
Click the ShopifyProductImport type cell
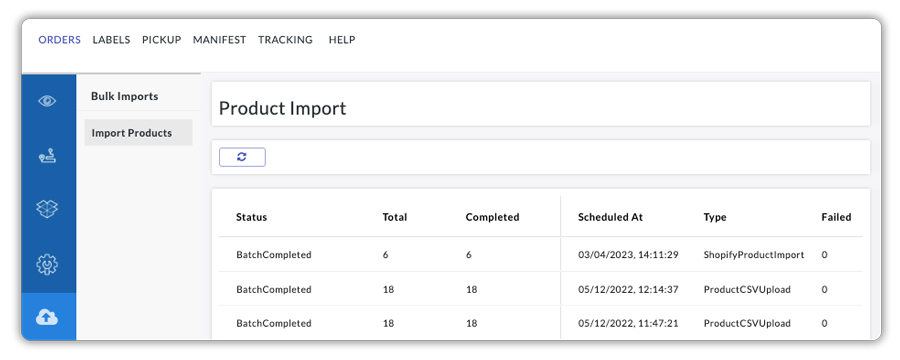coord(754,254)
